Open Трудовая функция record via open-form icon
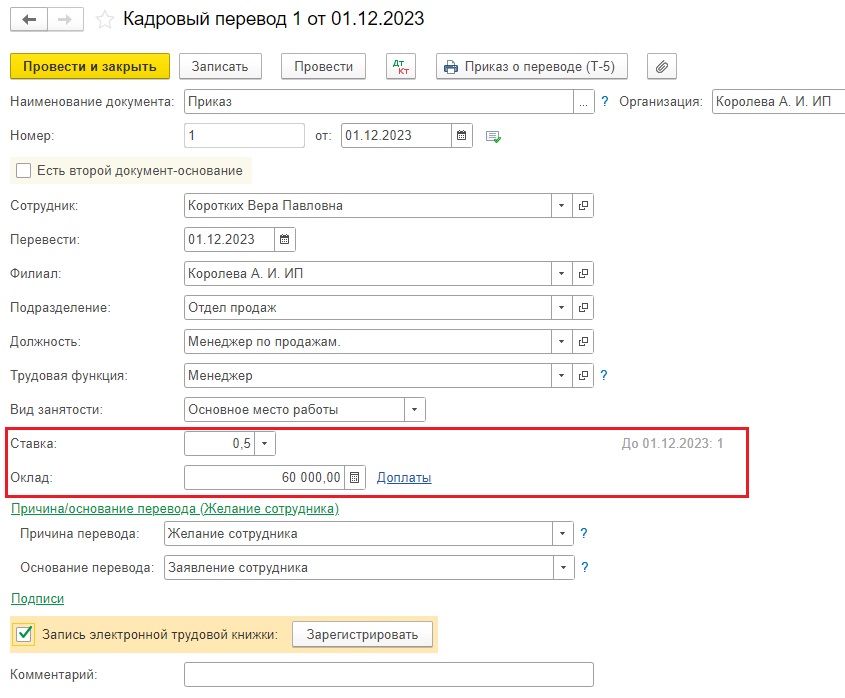Viewport: 845px width, 698px height. coord(583,375)
